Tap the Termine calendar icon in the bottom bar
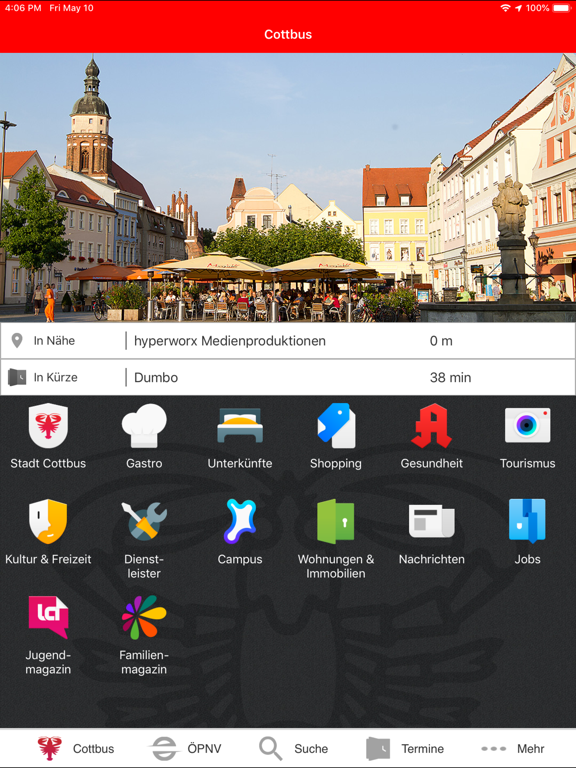 (x=378, y=748)
